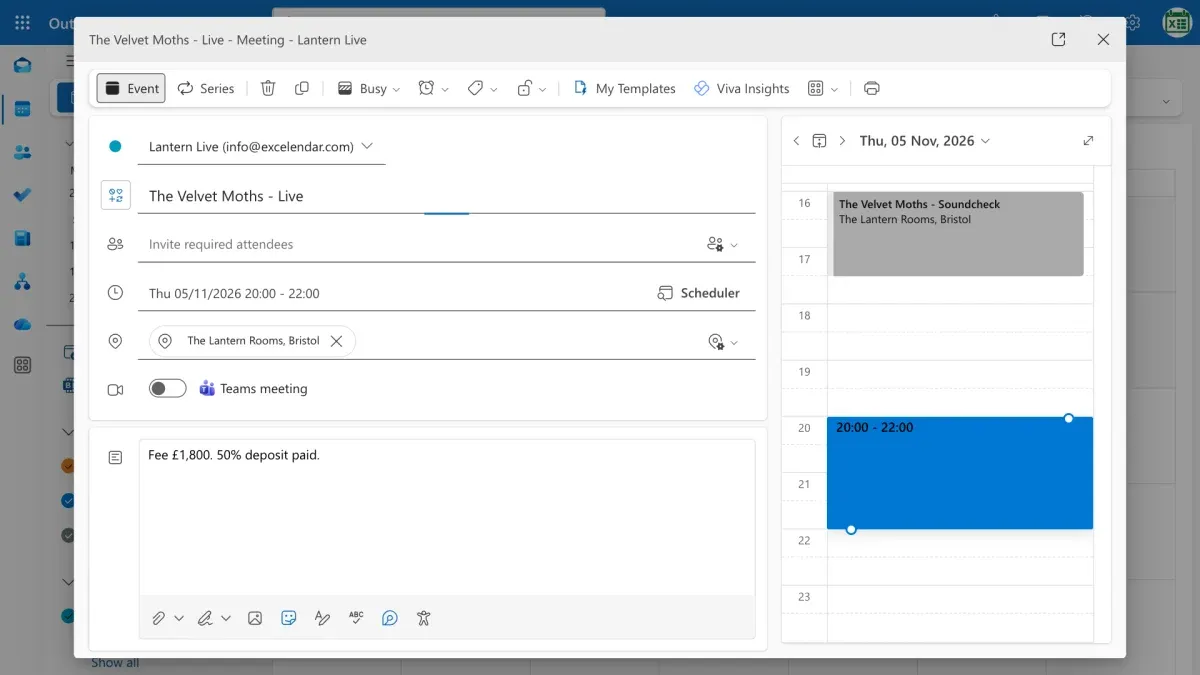Open the Soundcheck event in day preview
Image resolution: width=1200 pixels, height=675 pixels.
pos(958,234)
